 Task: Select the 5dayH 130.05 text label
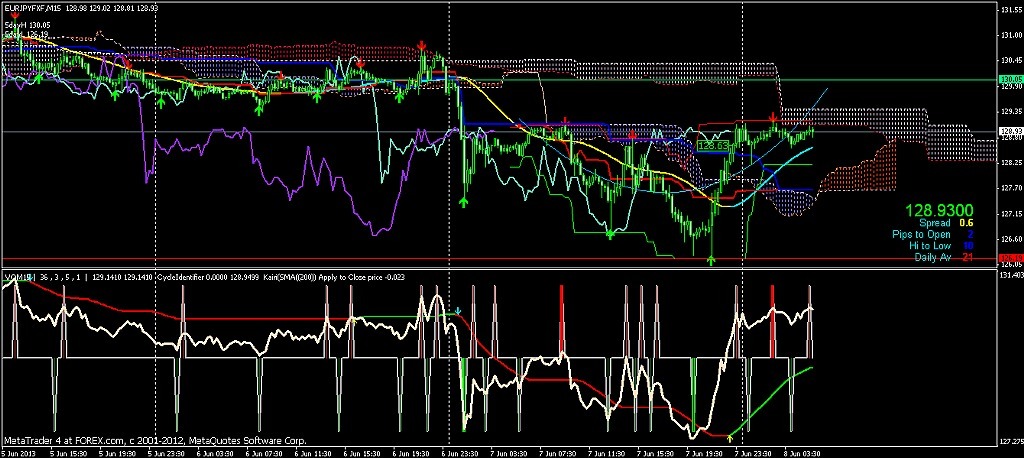[28, 24]
